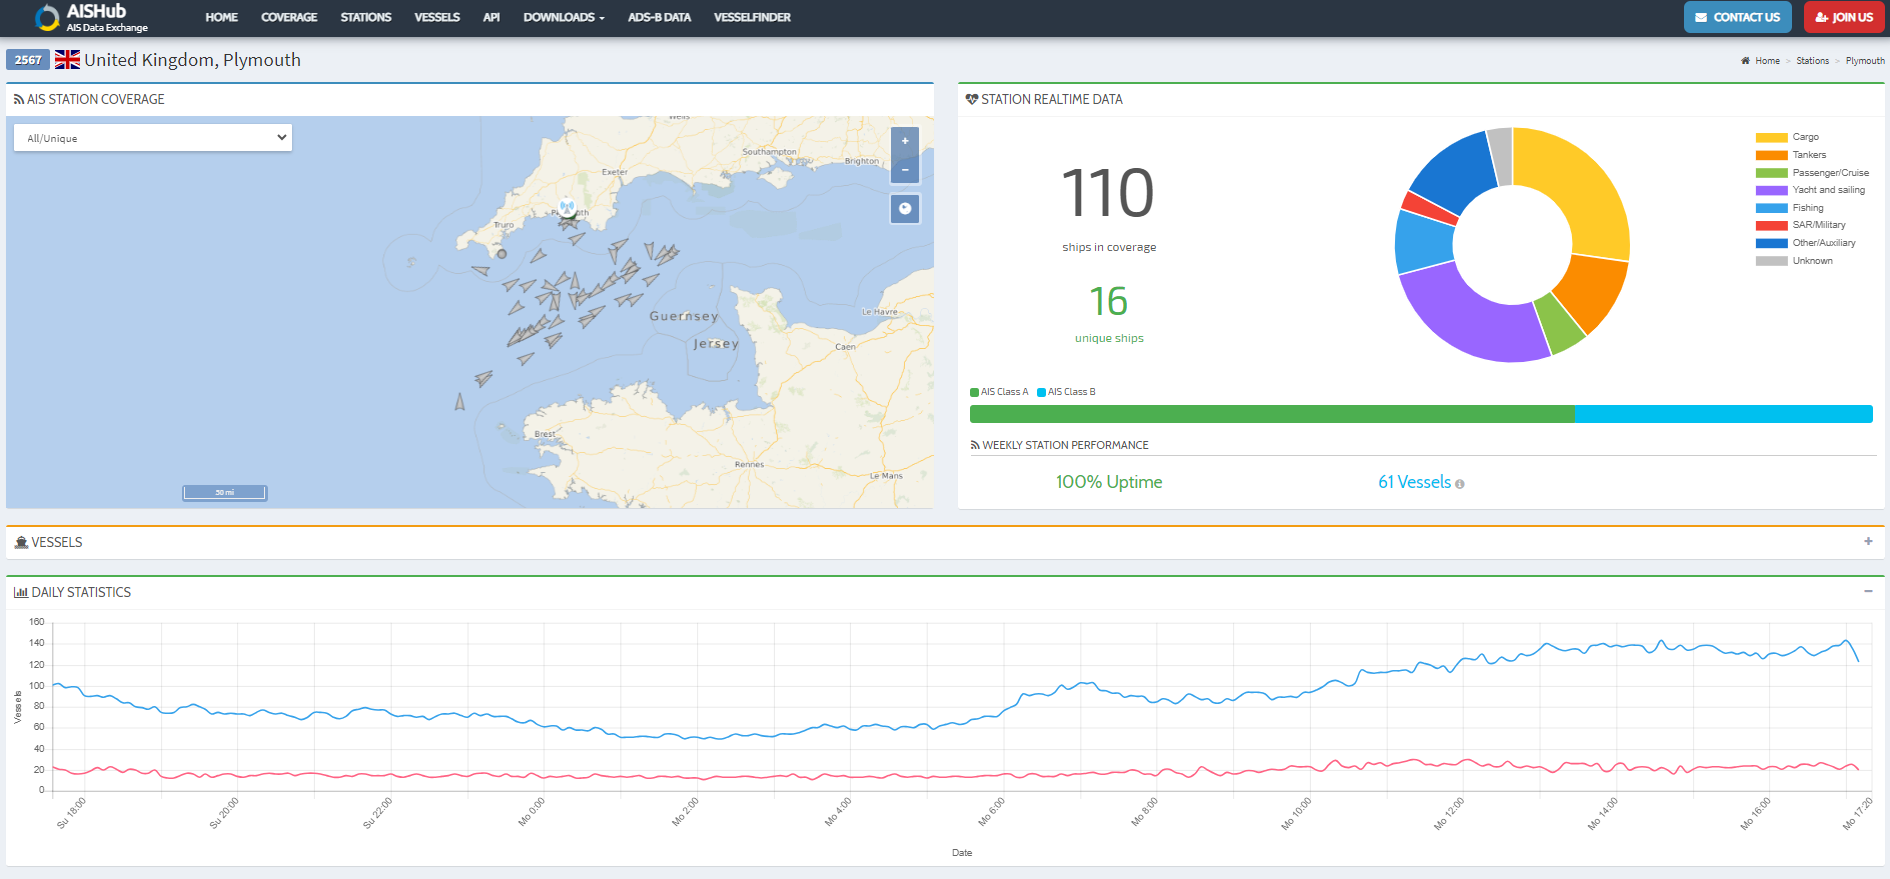
Task: Click the United Kingdom flag icon
Action: 67,60
